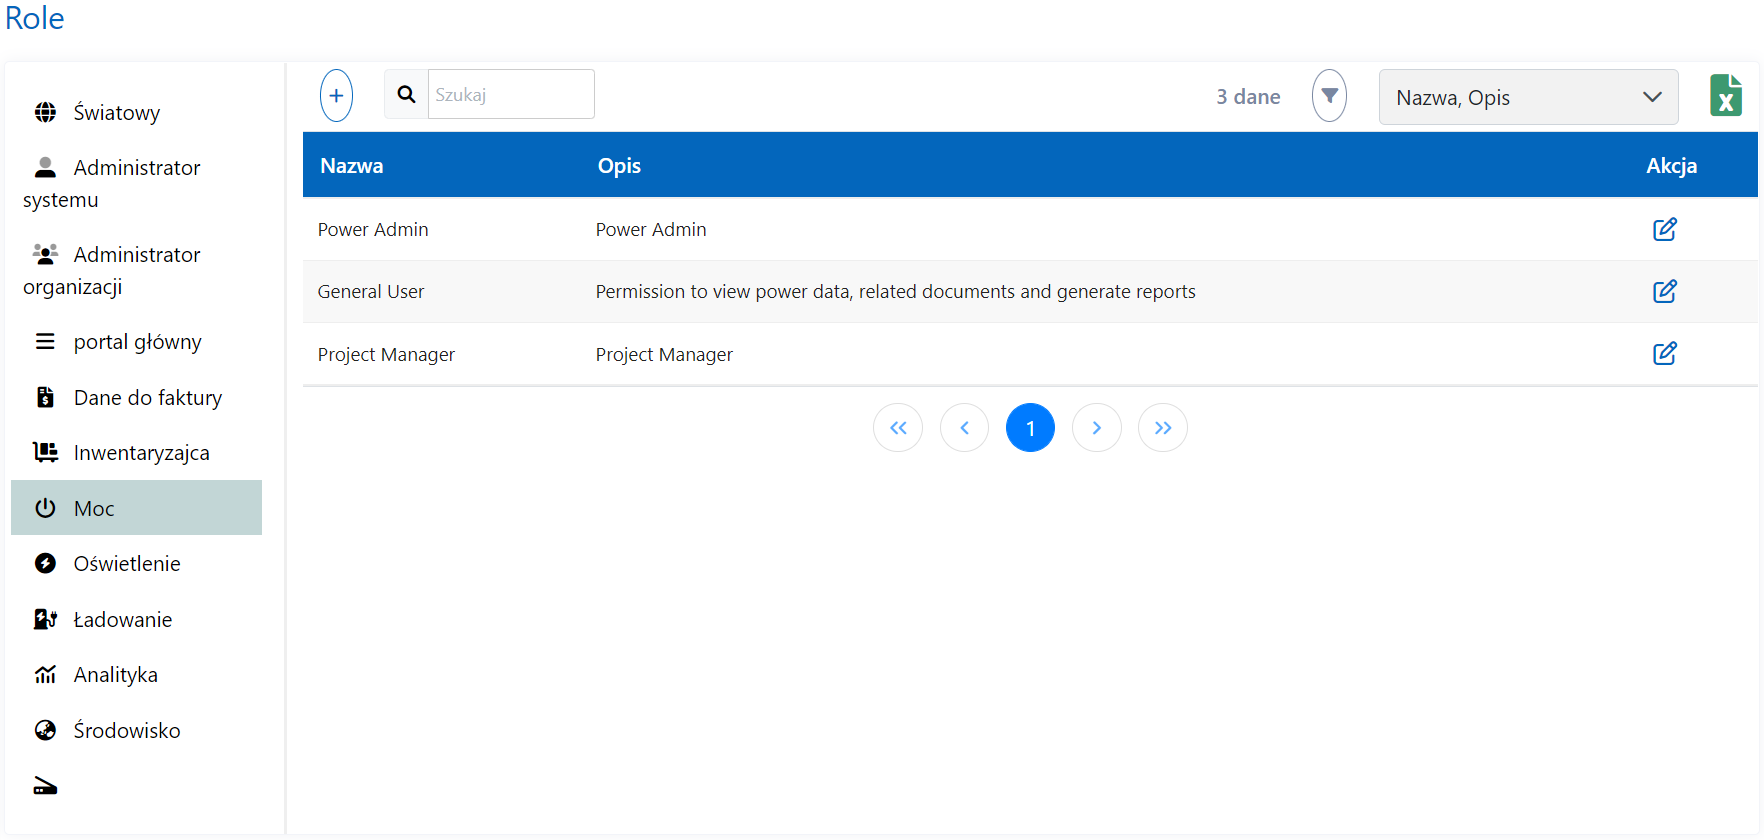1764x840 pixels.
Task: Click the plus icon to add role
Action: point(336,96)
